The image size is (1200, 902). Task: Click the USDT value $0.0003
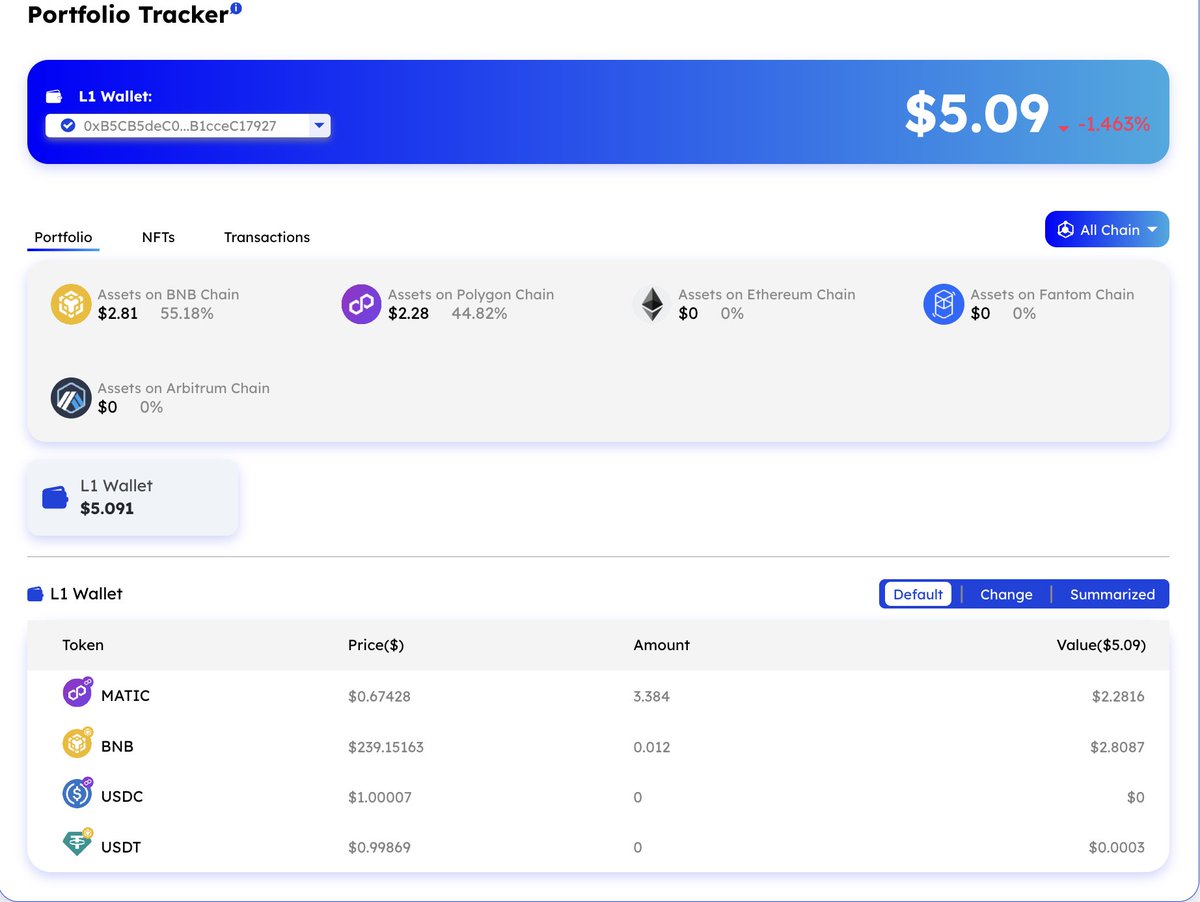click(1116, 847)
